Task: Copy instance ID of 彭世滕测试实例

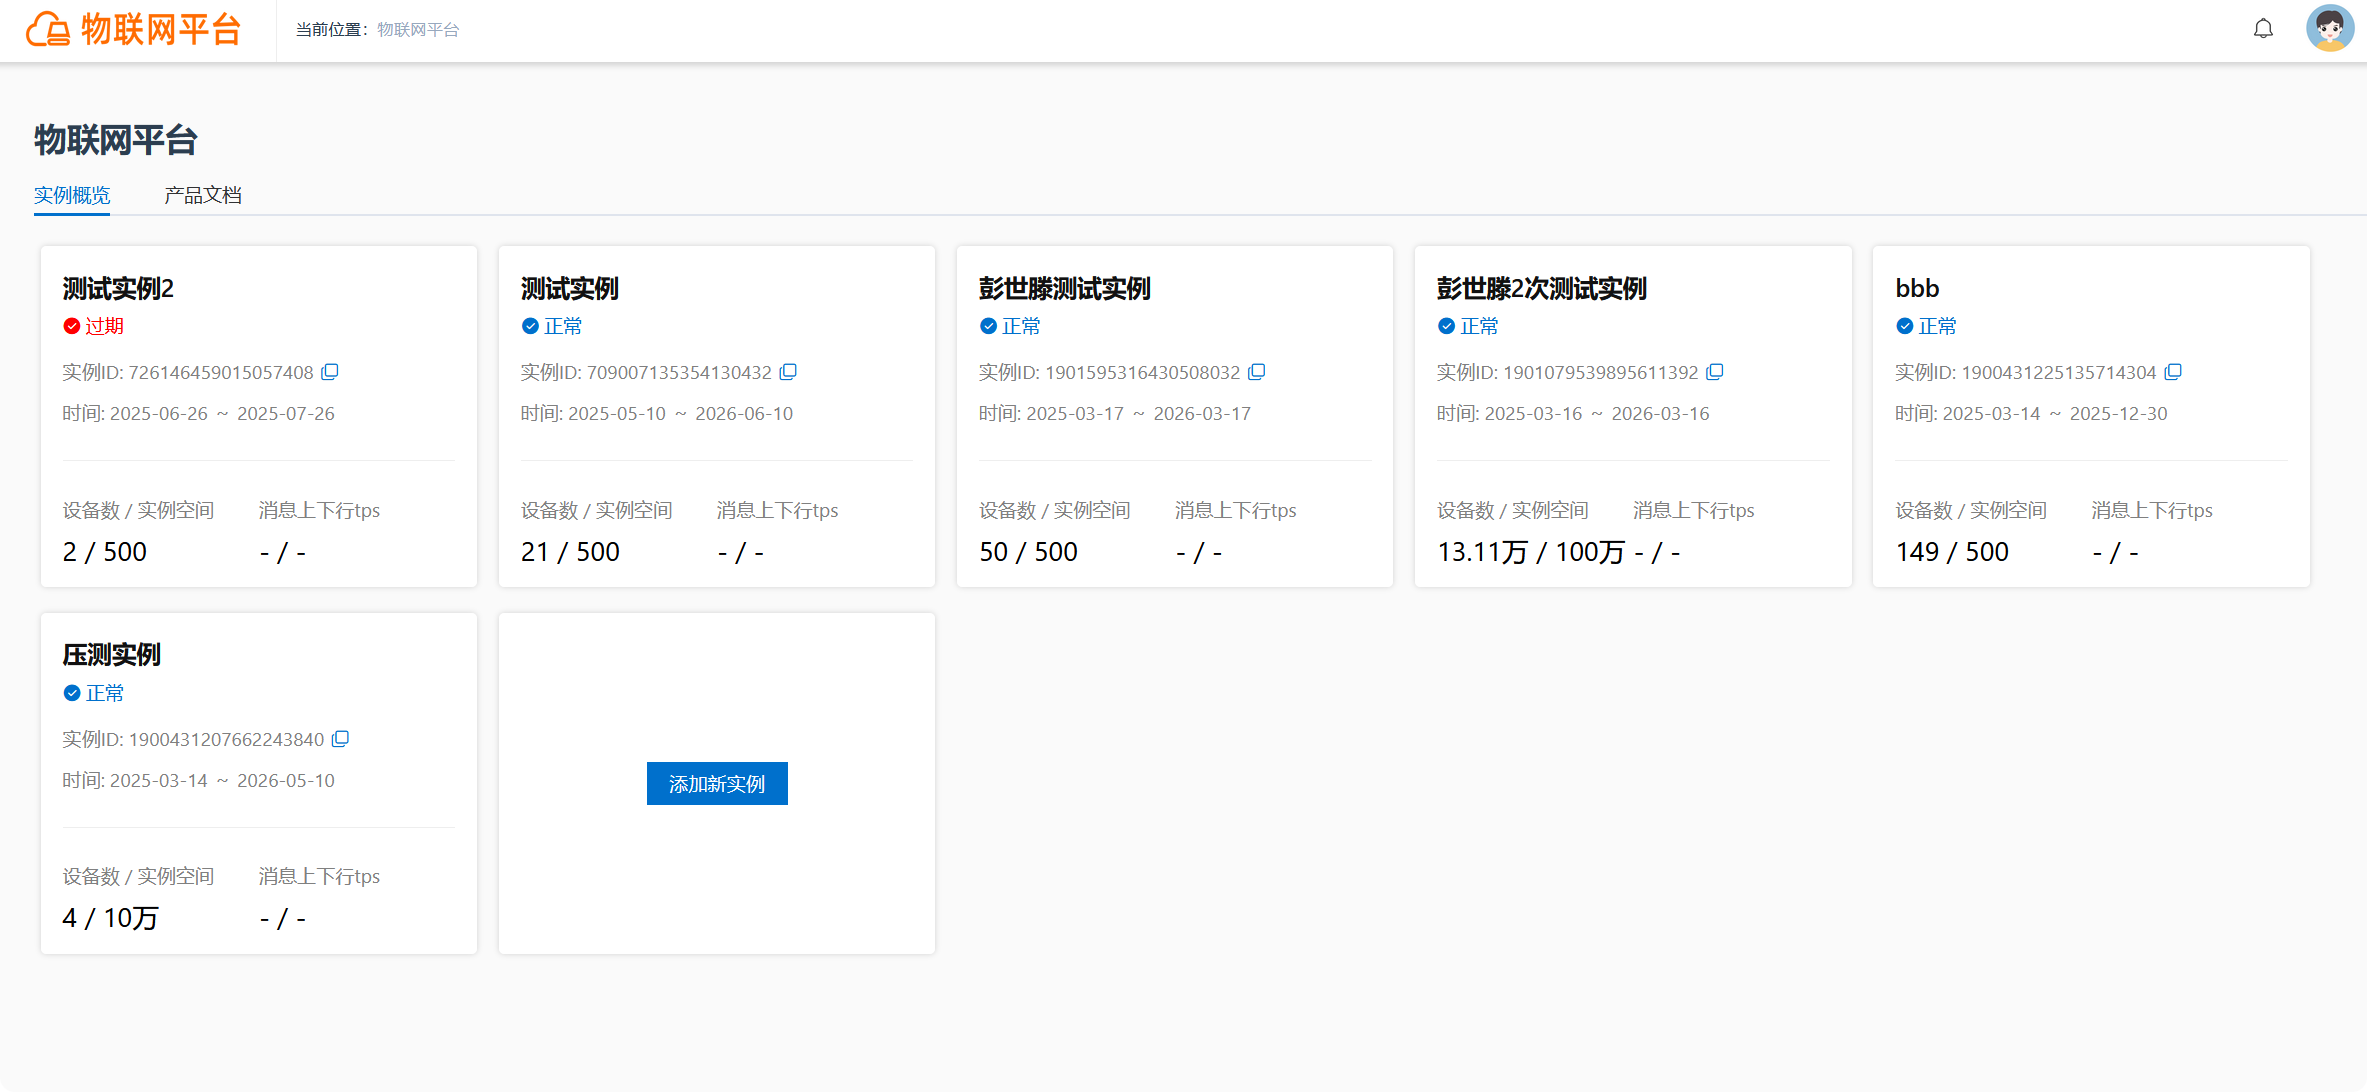Action: pyautogui.click(x=1257, y=372)
